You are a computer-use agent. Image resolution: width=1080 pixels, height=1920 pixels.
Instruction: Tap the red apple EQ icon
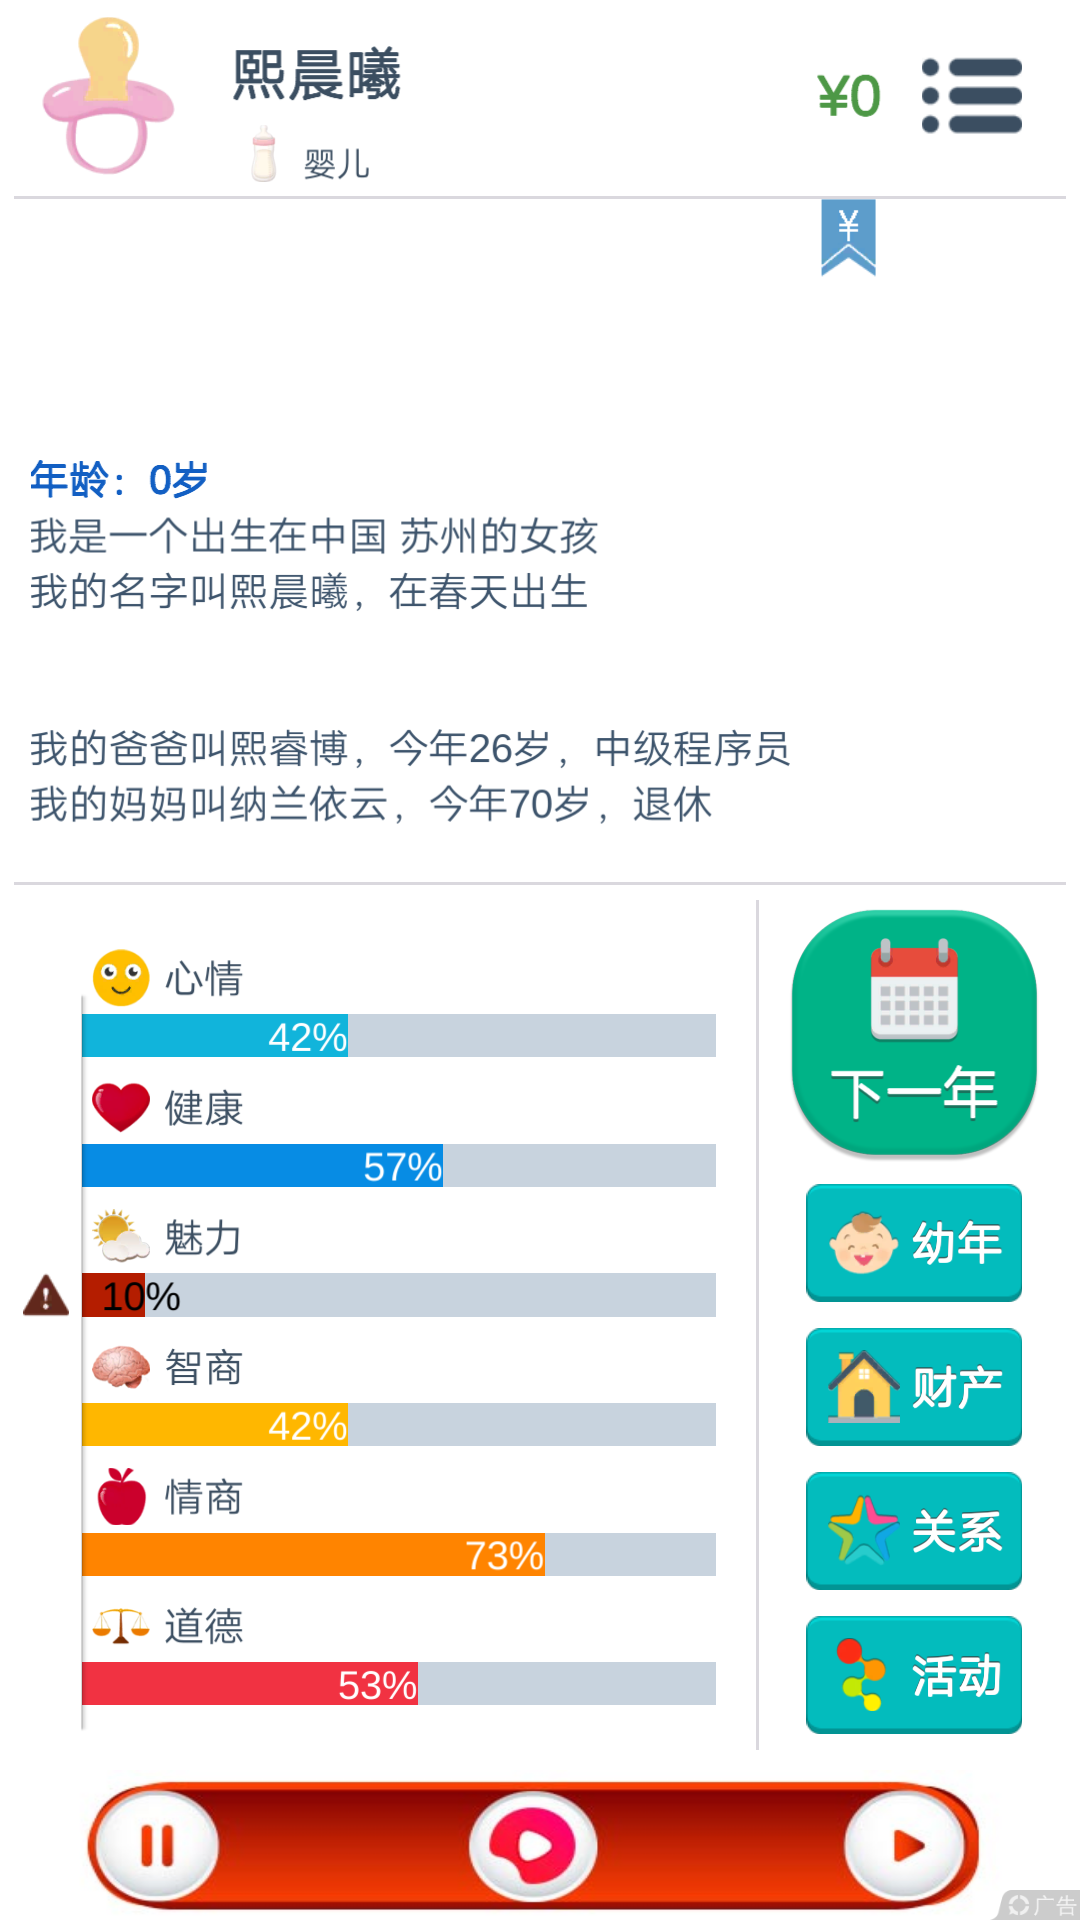(x=121, y=1496)
